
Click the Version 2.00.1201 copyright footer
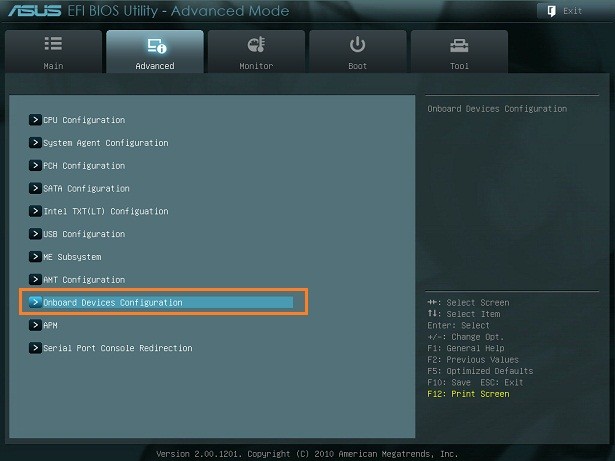[x=307, y=454]
